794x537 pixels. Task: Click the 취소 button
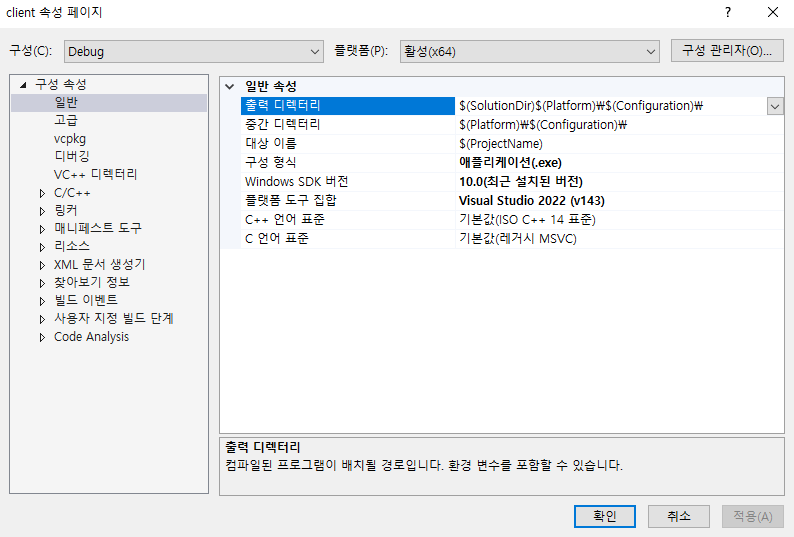679,516
